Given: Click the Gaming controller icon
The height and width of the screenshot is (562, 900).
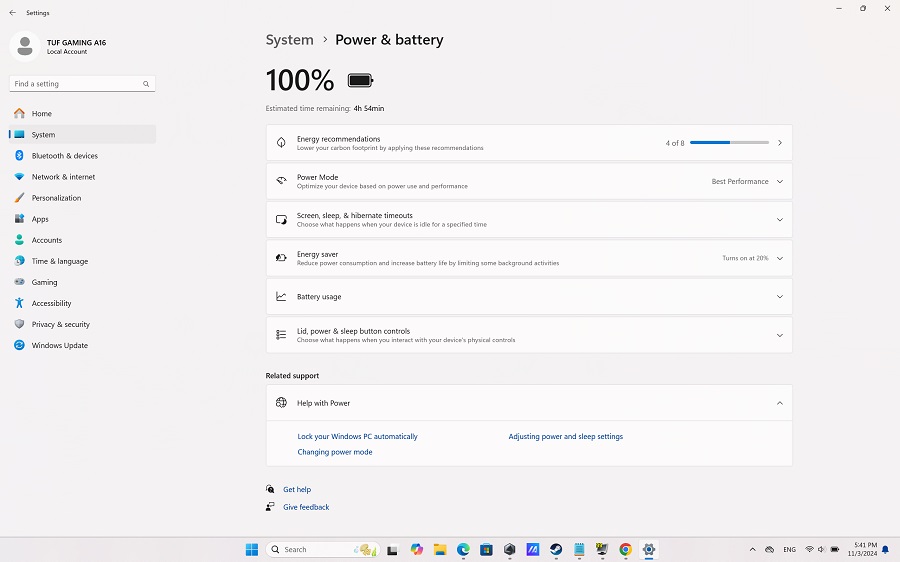Looking at the screenshot, I should (x=19, y=283).
